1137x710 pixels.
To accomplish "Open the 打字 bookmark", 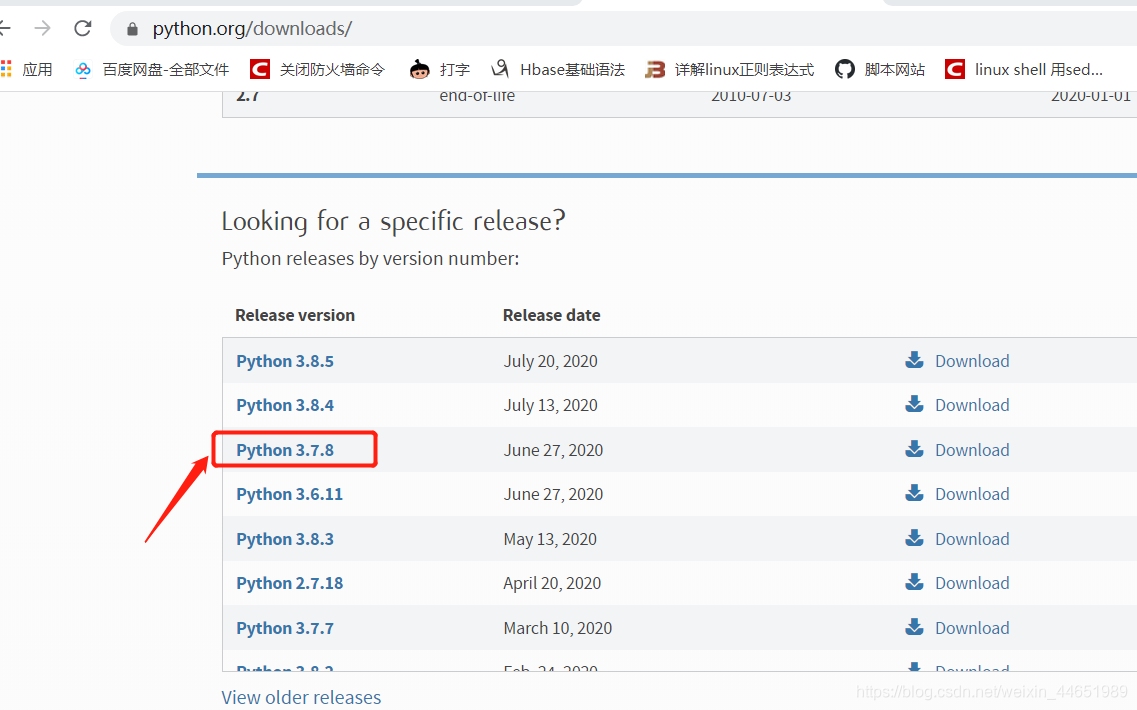I will [439, 70].
